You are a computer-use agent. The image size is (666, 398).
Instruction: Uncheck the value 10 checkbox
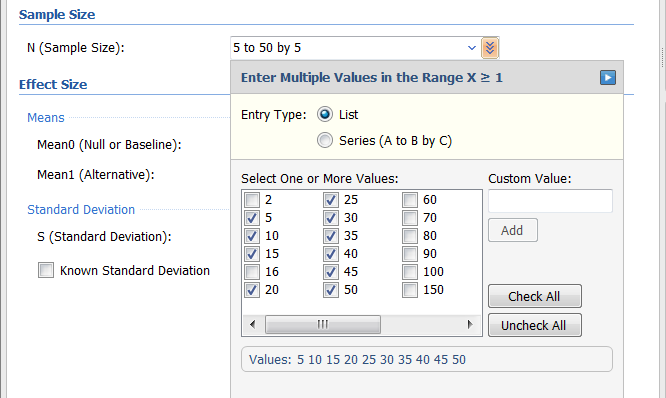tap(252, 236)
